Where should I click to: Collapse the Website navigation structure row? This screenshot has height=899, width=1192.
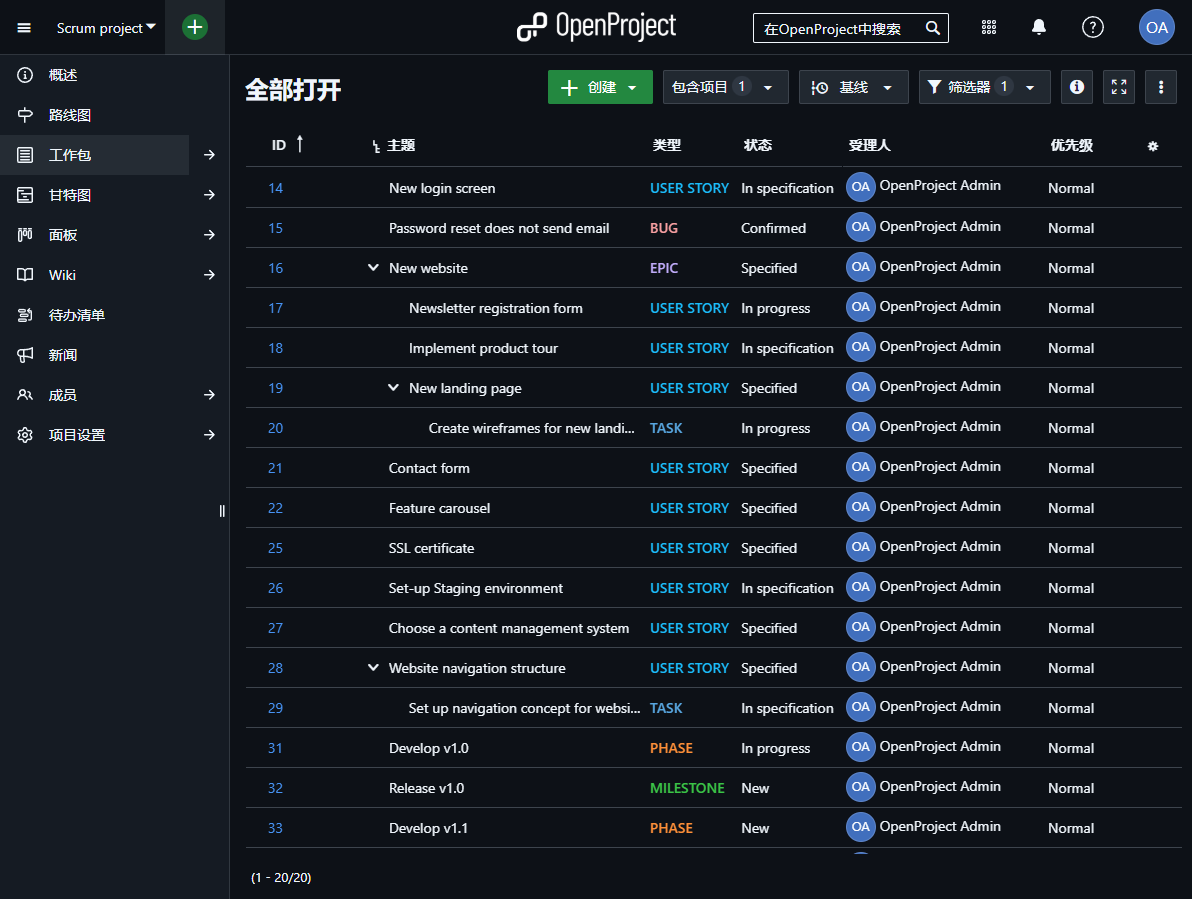373,667
